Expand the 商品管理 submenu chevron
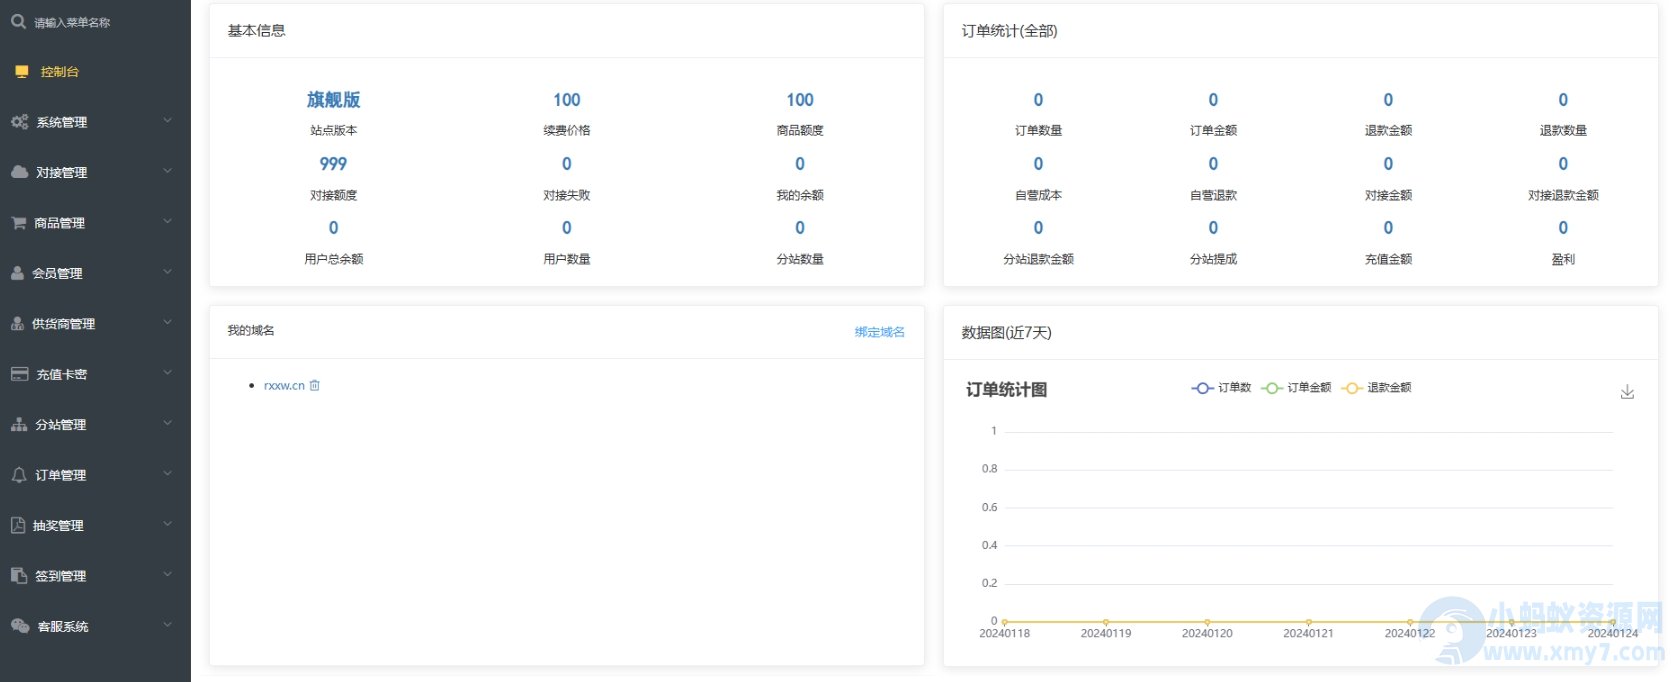The height and width of the screenshot is (682, 1671). [x=168, y=222]
